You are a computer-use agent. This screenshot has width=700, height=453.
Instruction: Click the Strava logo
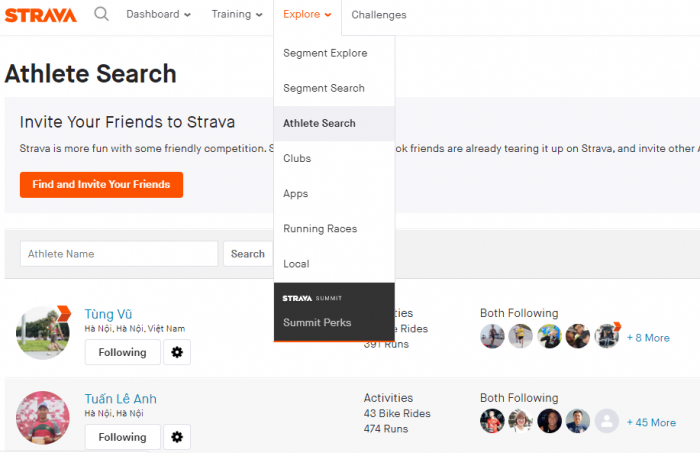coord(41,15)
